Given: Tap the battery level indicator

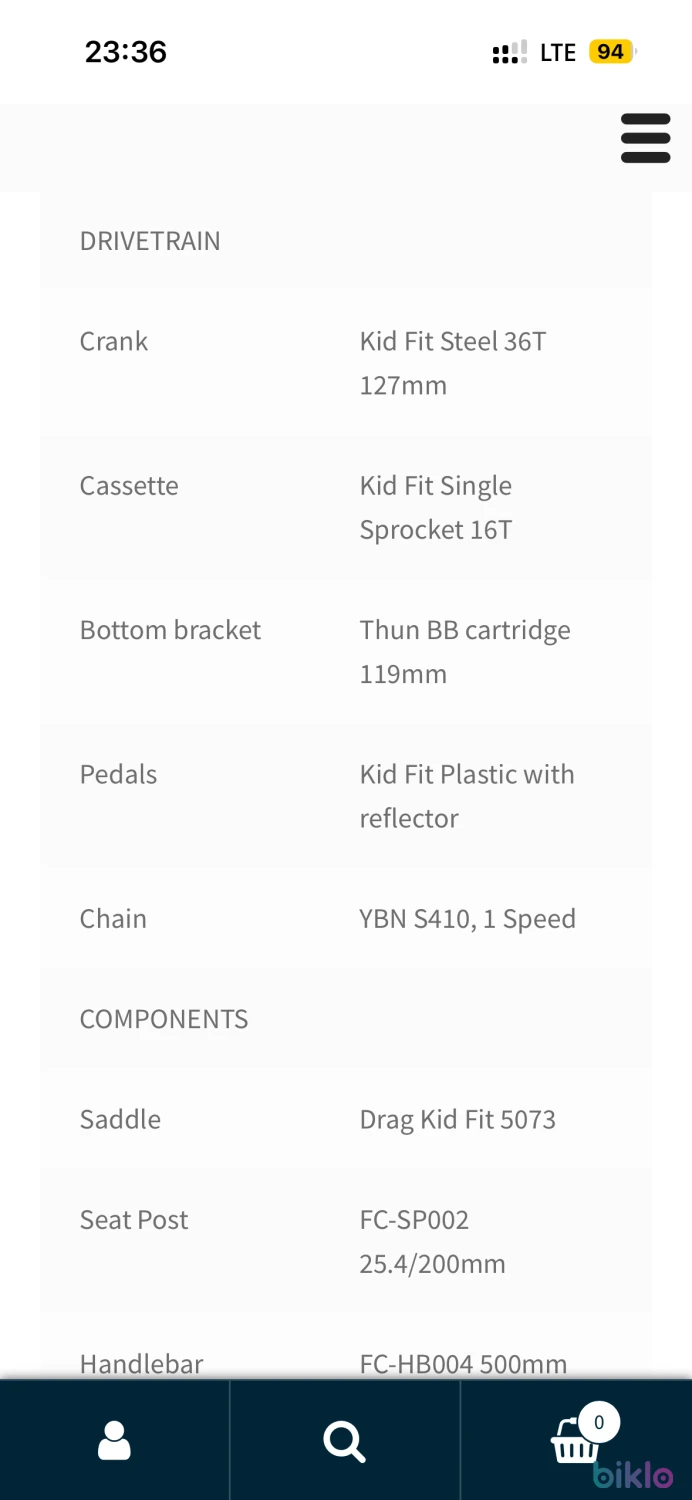Looking at the screenshot, I should pyautogui.click(x=612, y=51).
